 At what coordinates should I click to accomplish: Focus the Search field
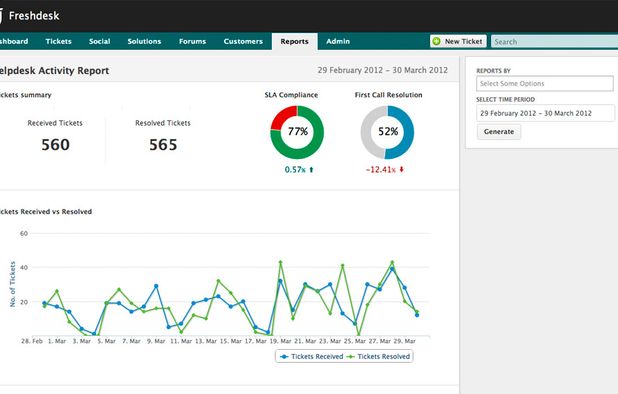tap(554, 41)
